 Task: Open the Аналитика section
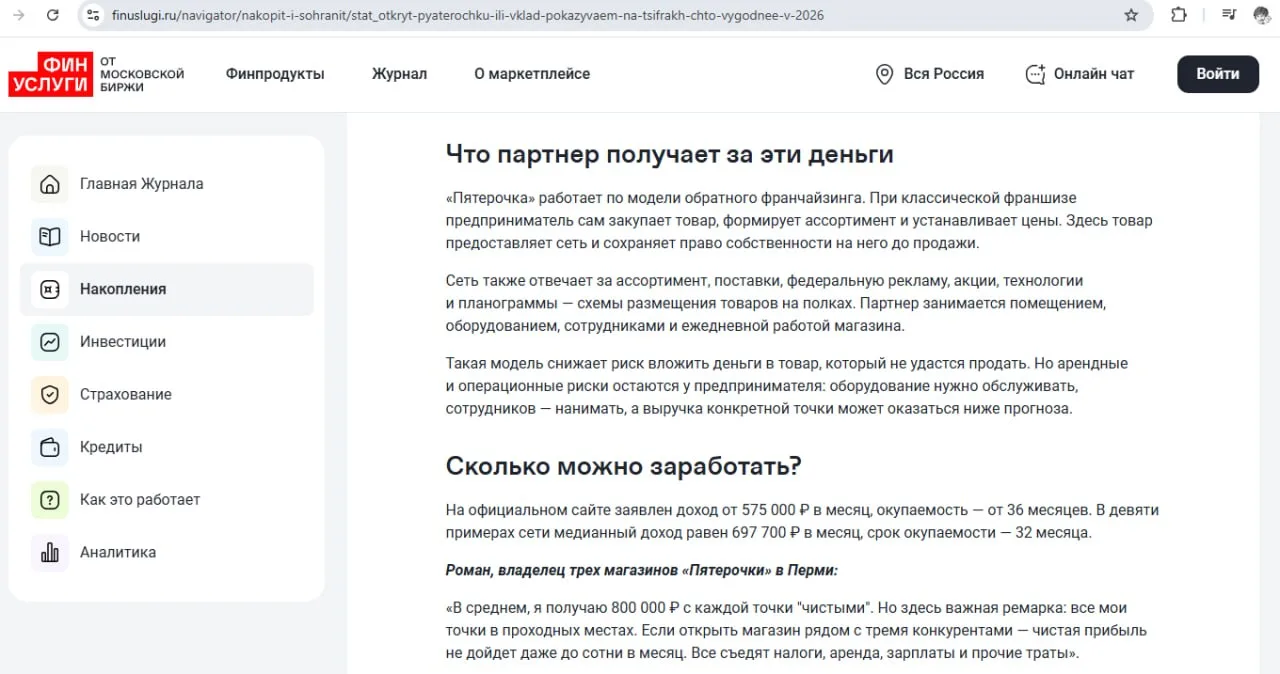click(167, 552)
